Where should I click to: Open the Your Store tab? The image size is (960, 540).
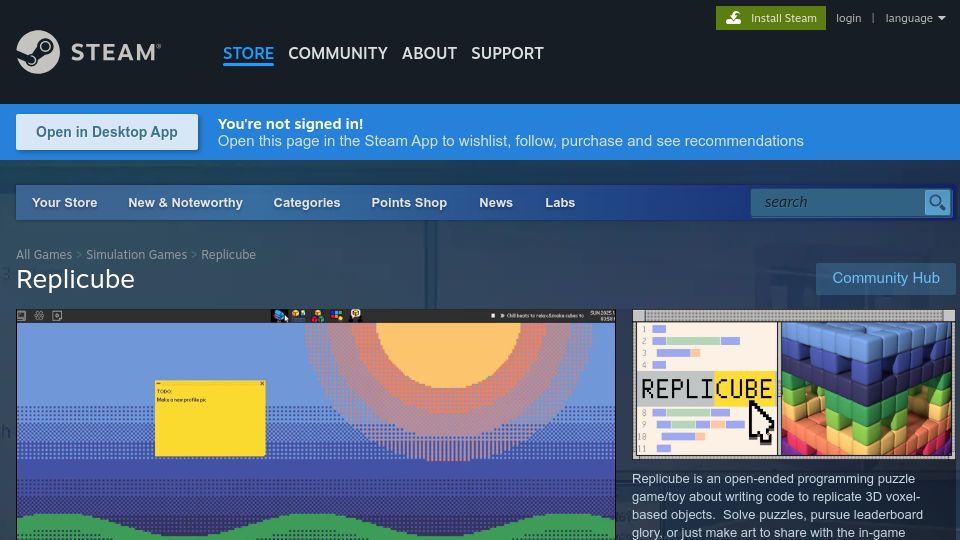click(x=64, y=203)
